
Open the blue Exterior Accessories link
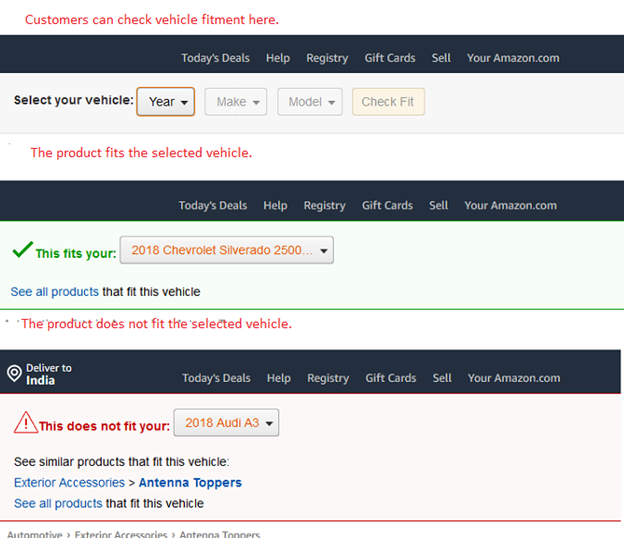(x=69, y=483)
